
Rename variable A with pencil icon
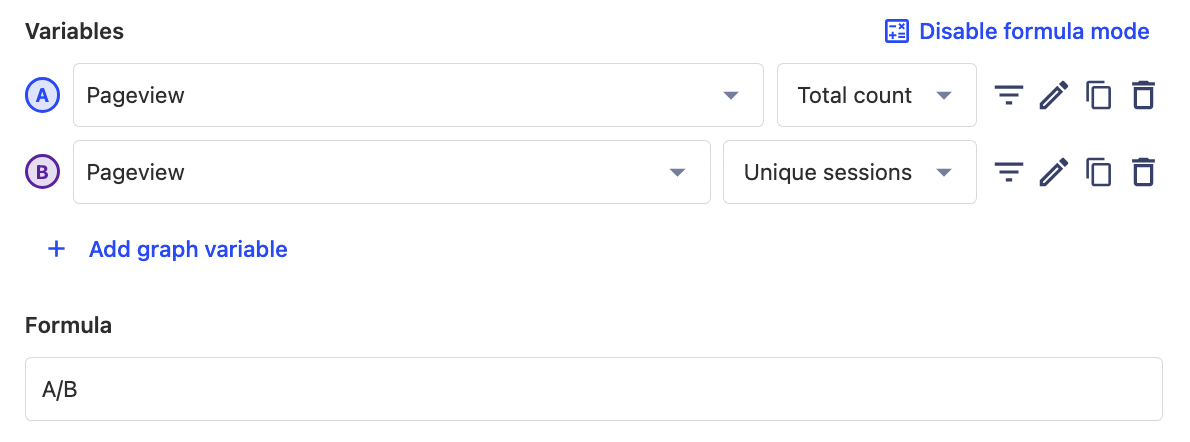[x=1054, y=96]
